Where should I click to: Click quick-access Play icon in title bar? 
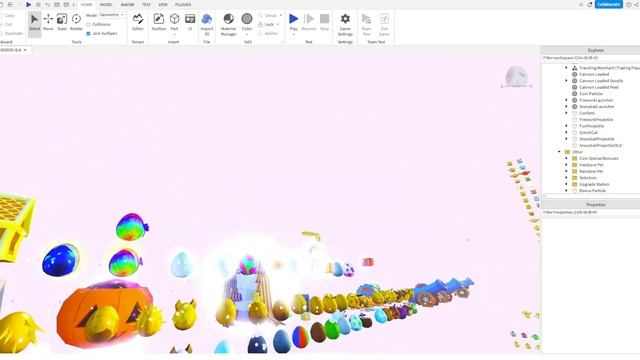[x=29, y=4]
